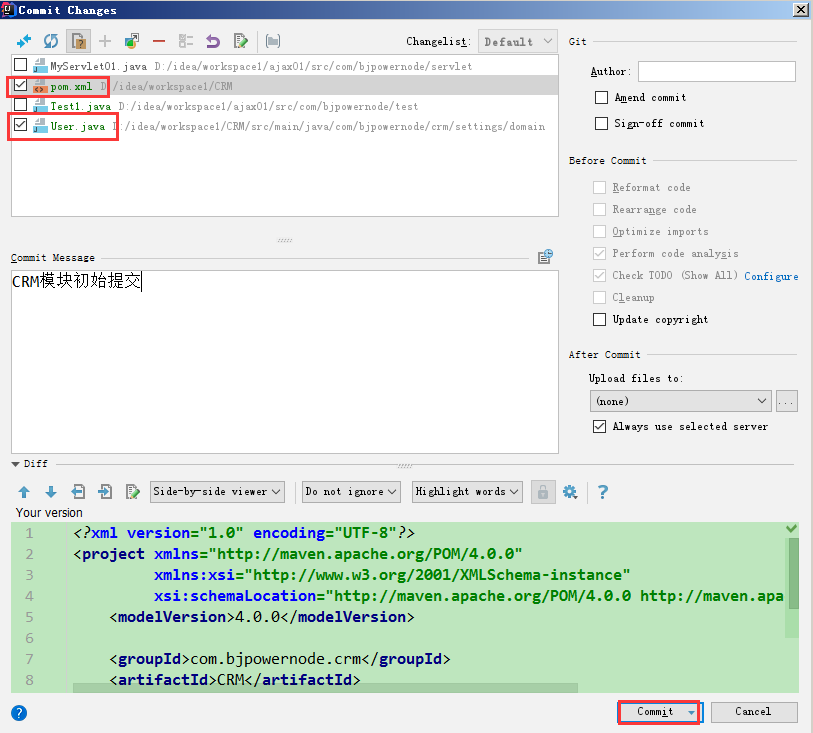Click into the Author input field
The image size is (813, 733).
[x=717, y=72]
